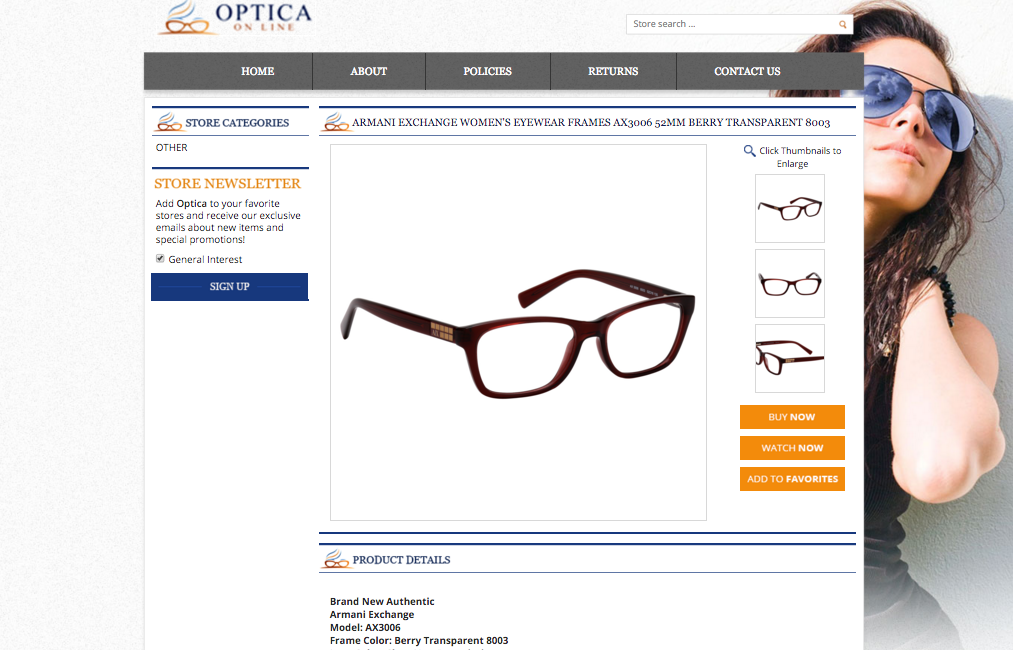The height and width of the screenshot is (650, 1013).
Task: Select the first glasses thumbnail
Action: click(789, 209)
